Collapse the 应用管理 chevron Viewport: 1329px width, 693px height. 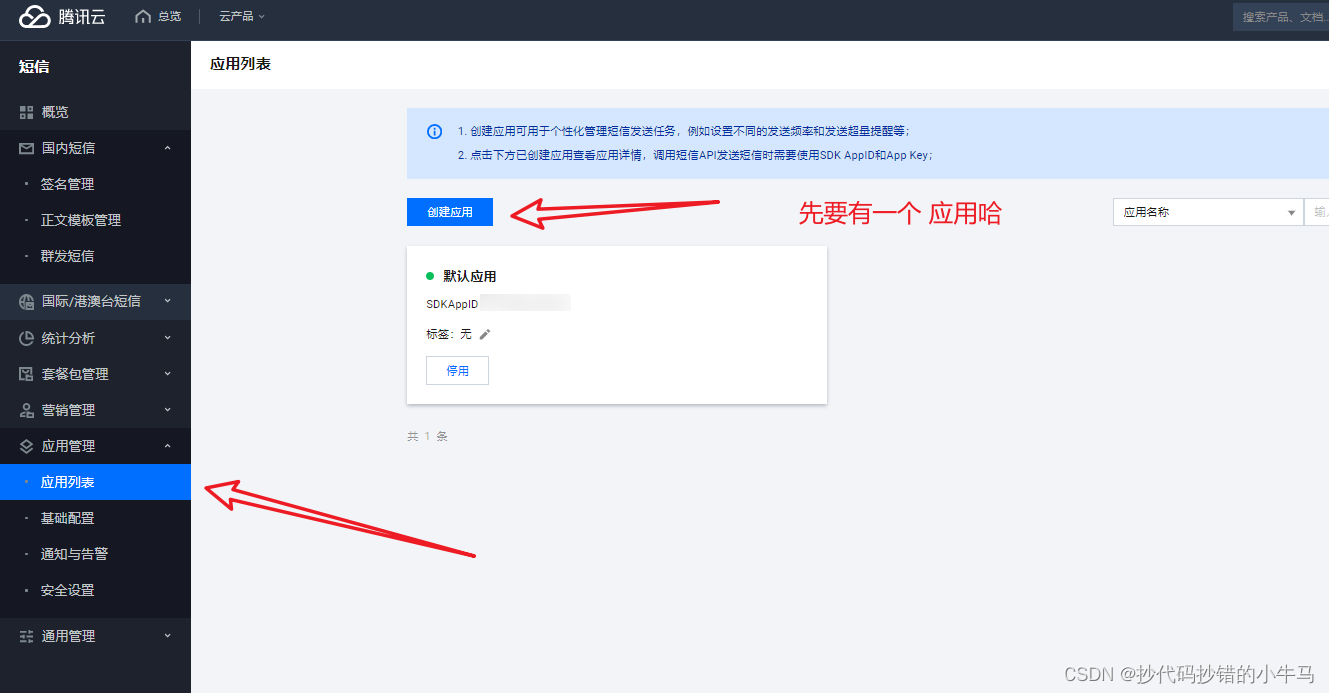[x=167, y=446]
